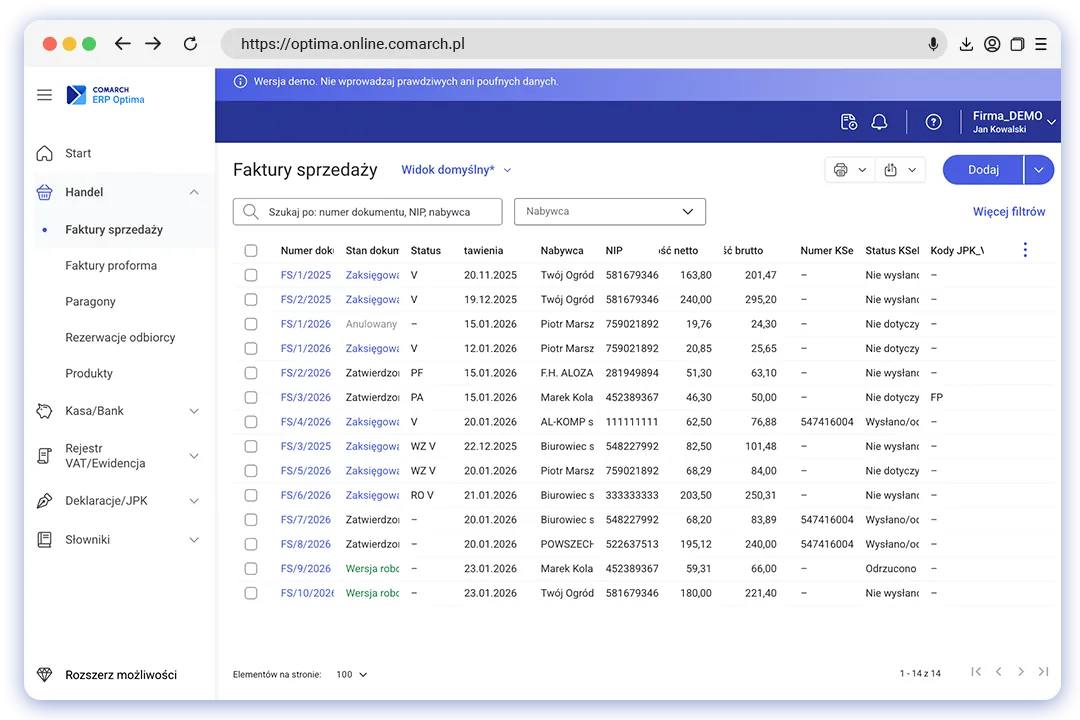This screenshot has height=720, width=1080.
Task: Click the Więcej filtrów link
Action: tap(1009, 212)
